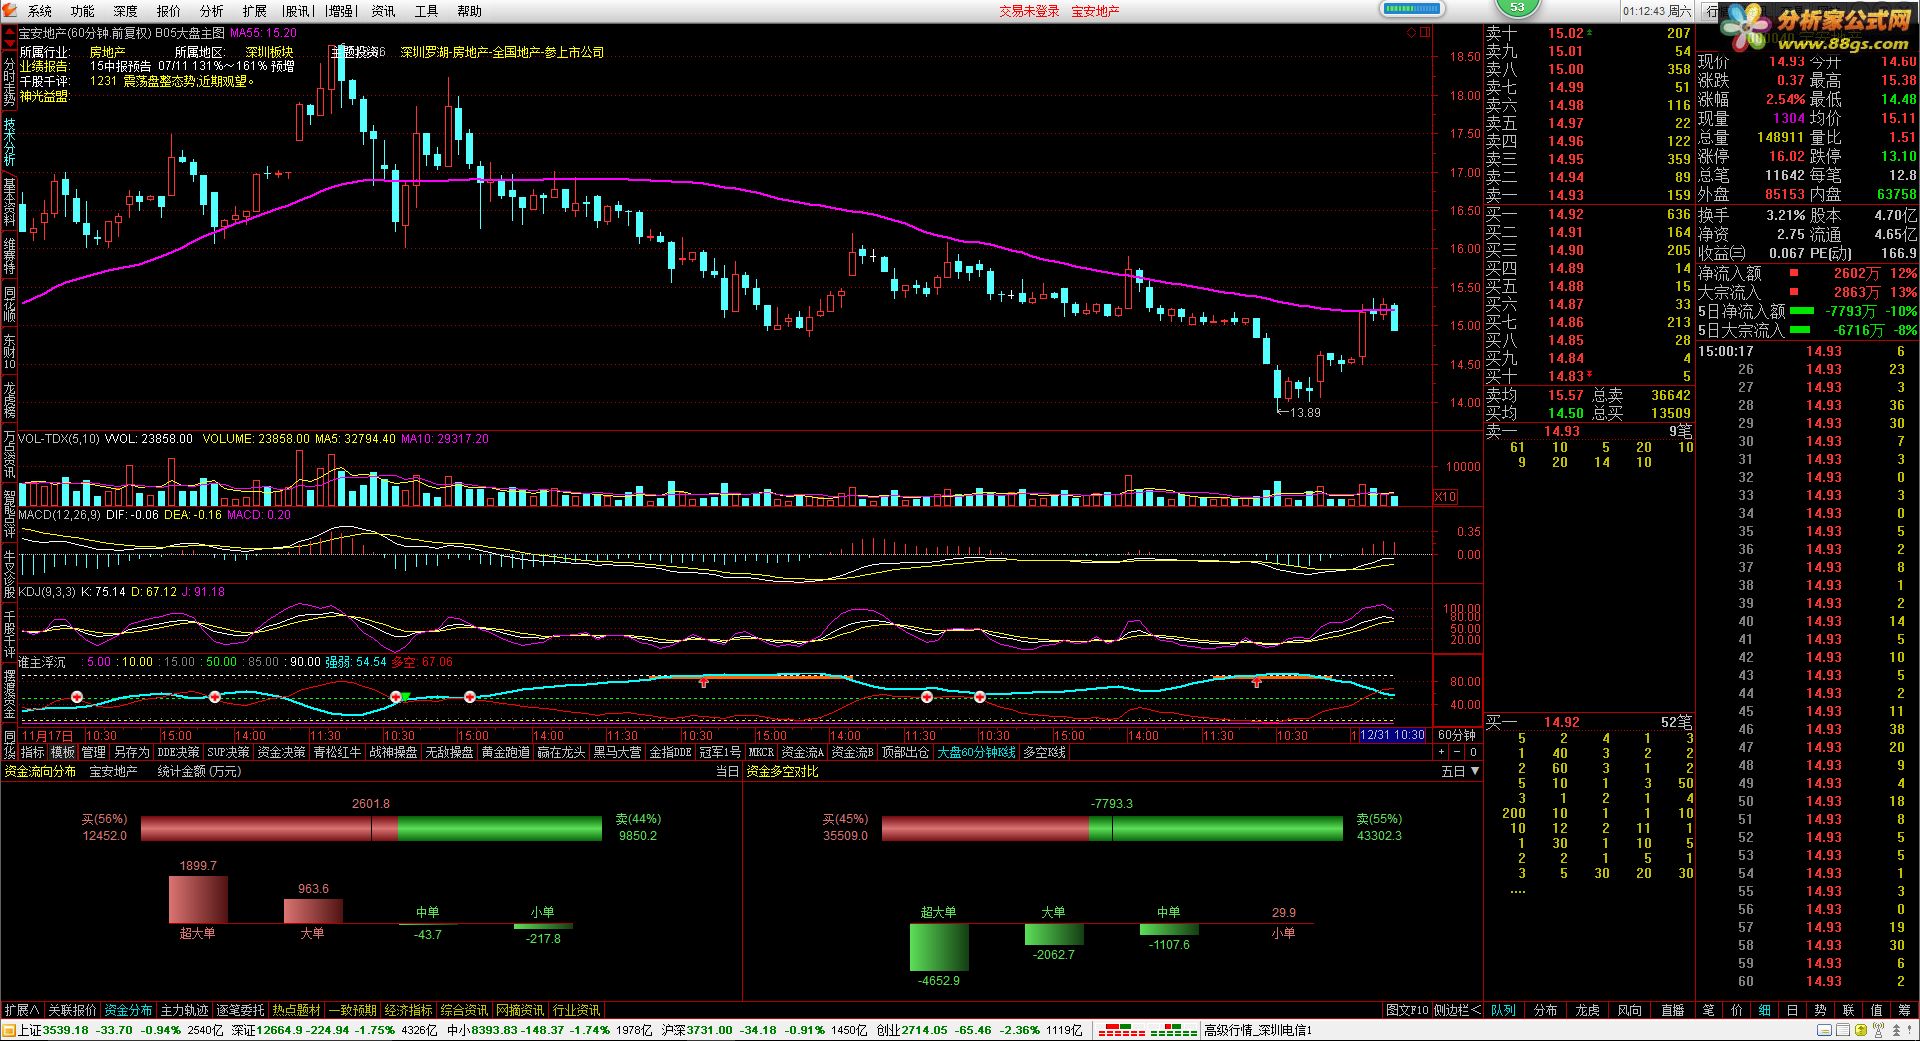
Task: Open the 关联报价 bottom tab
Action: click(72, 1010)
